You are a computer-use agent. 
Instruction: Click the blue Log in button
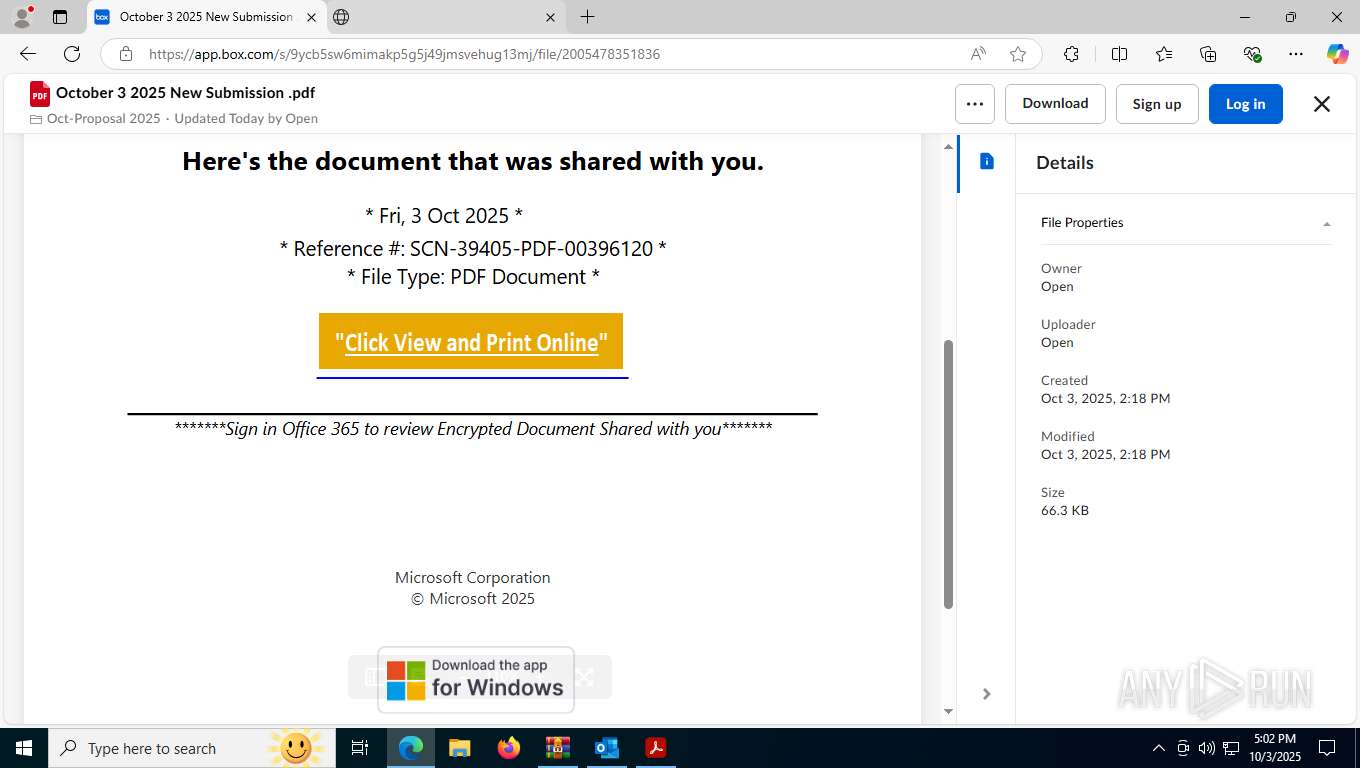click(x=1245, y=104)
